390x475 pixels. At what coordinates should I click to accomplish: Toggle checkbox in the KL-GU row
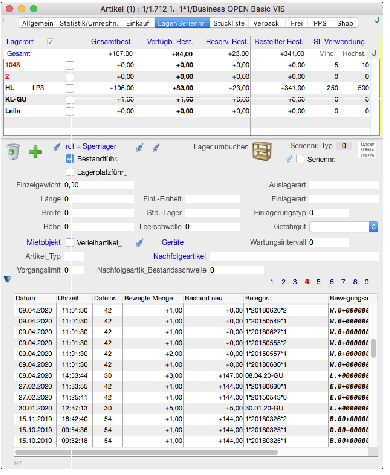point(70,99)
